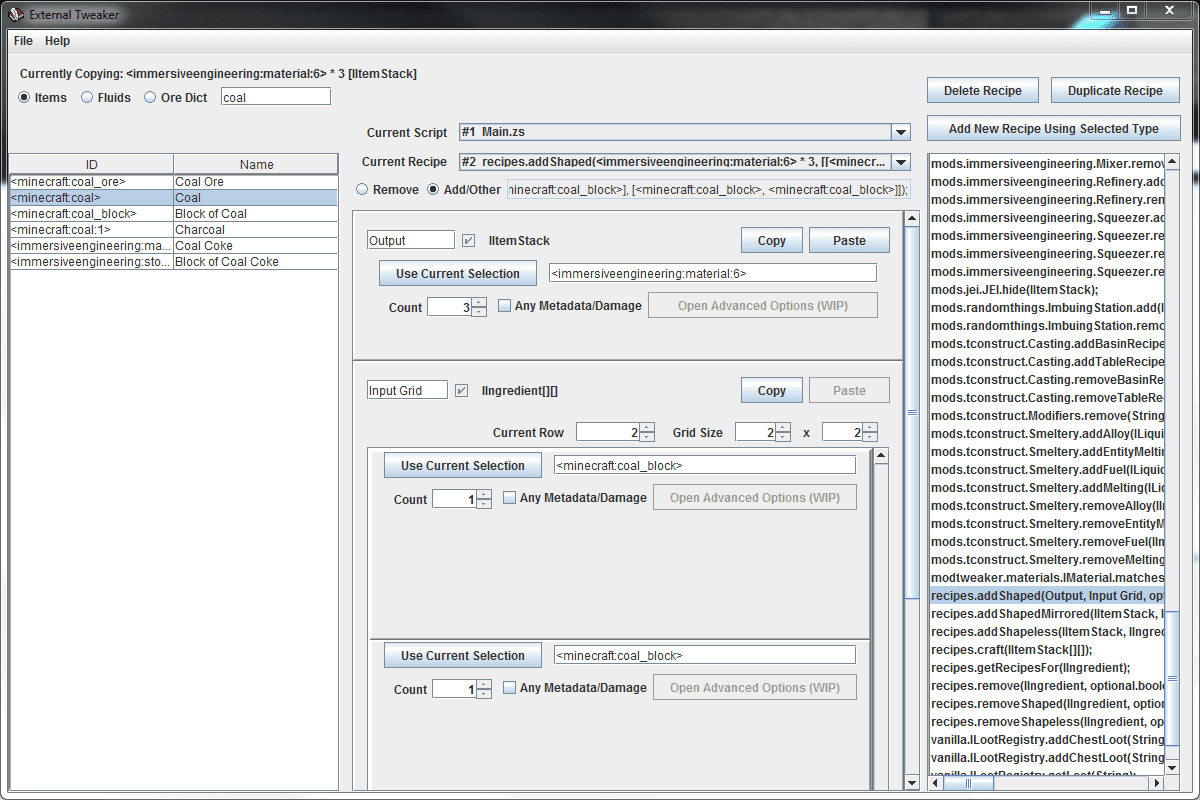Select recipes.remove in the type list
The width and height of the screenshot is (1200, 800).
(1047, 686)
